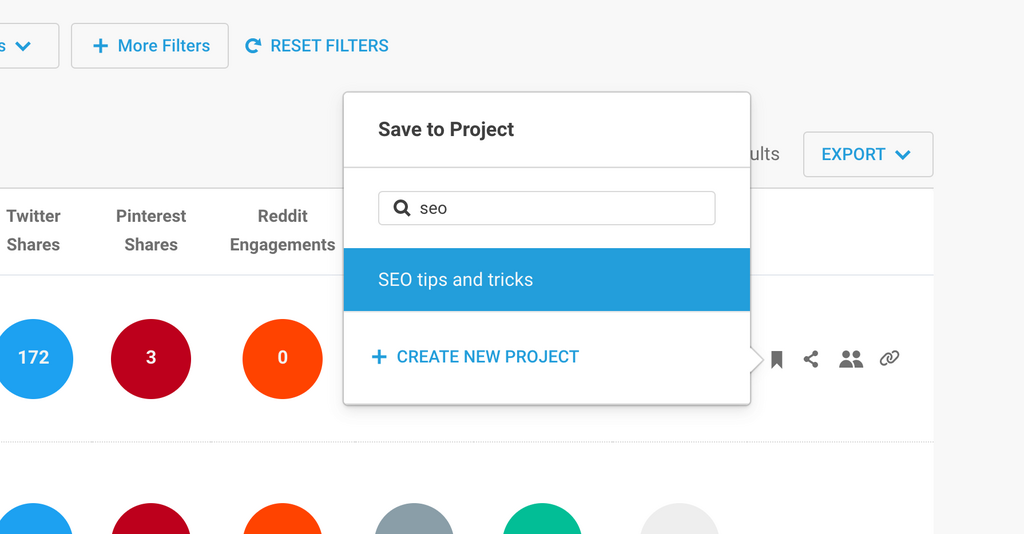The width and height of the screenshot is (1024, 534).
Task: Choose CREATE NEW PROJECT in the popup
Action: (487, 357)
